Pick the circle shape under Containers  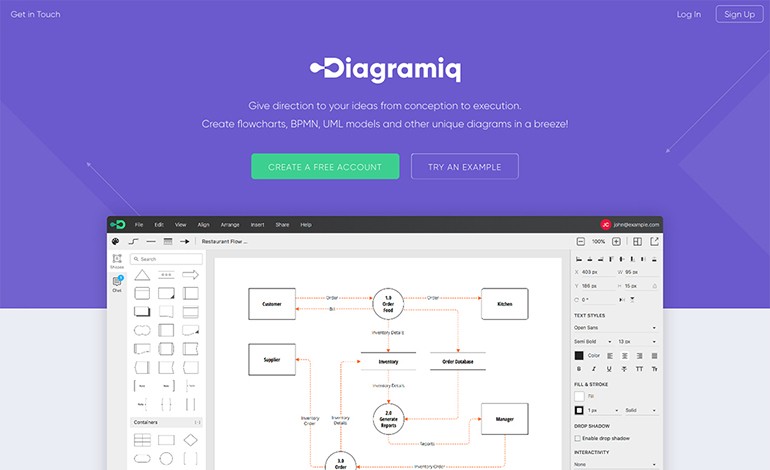tap(166, 458)
